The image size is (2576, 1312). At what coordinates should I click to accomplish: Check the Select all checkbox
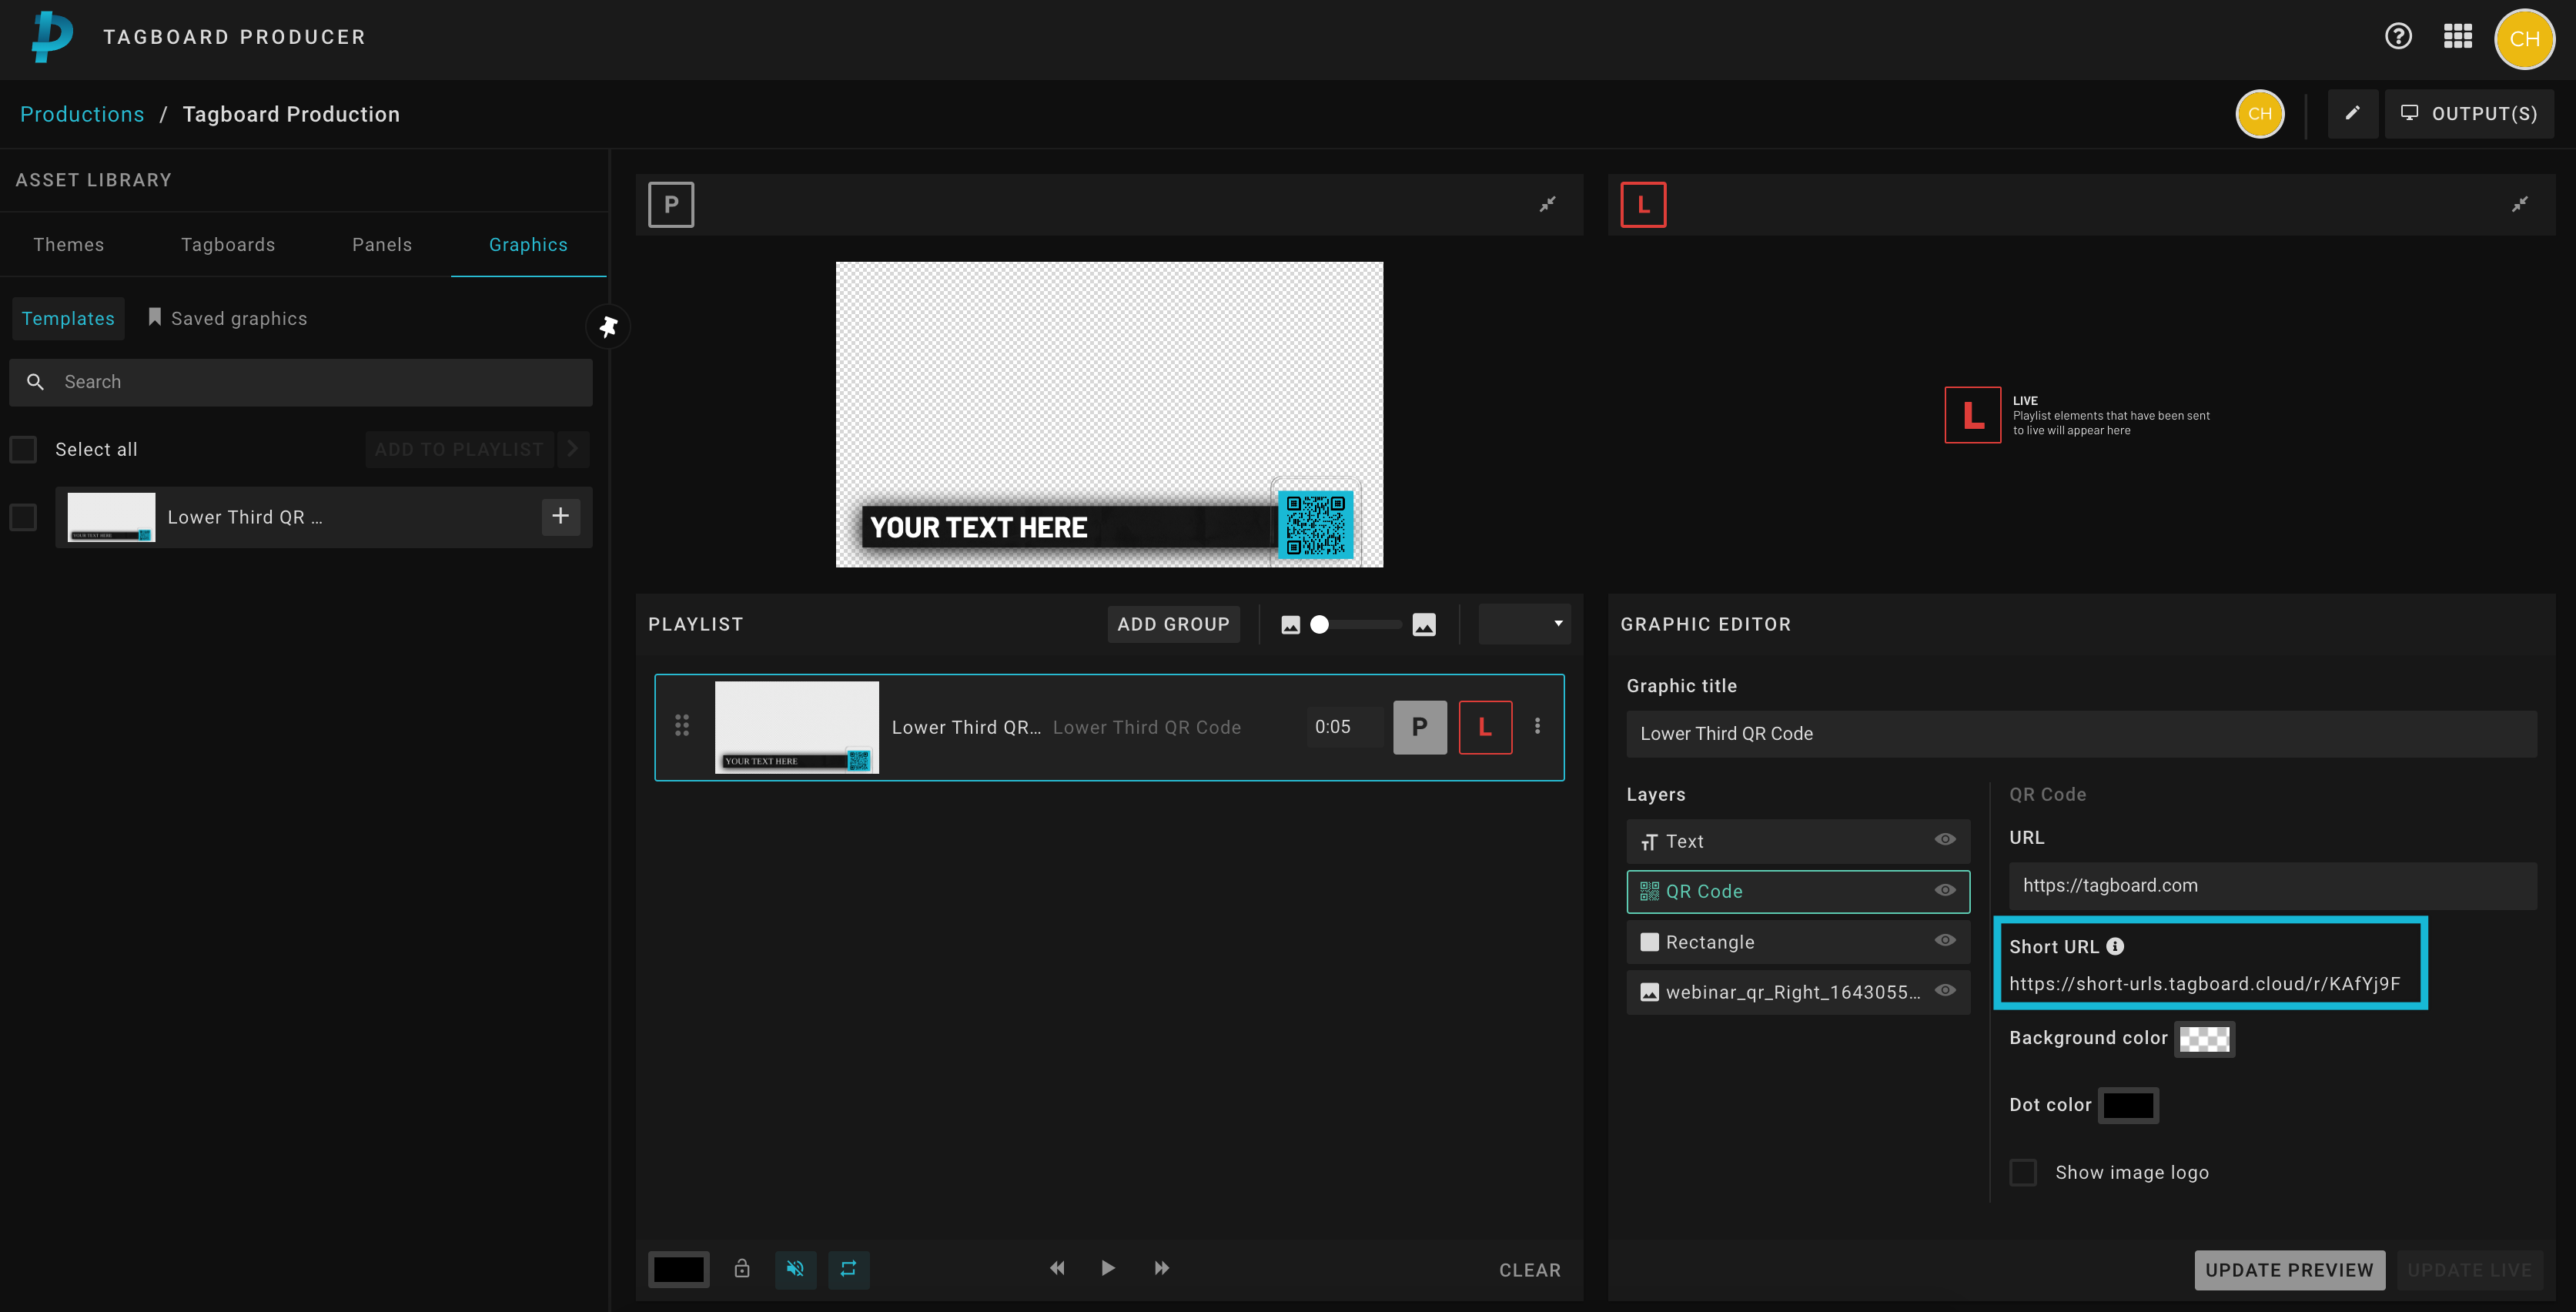(23, 449)
